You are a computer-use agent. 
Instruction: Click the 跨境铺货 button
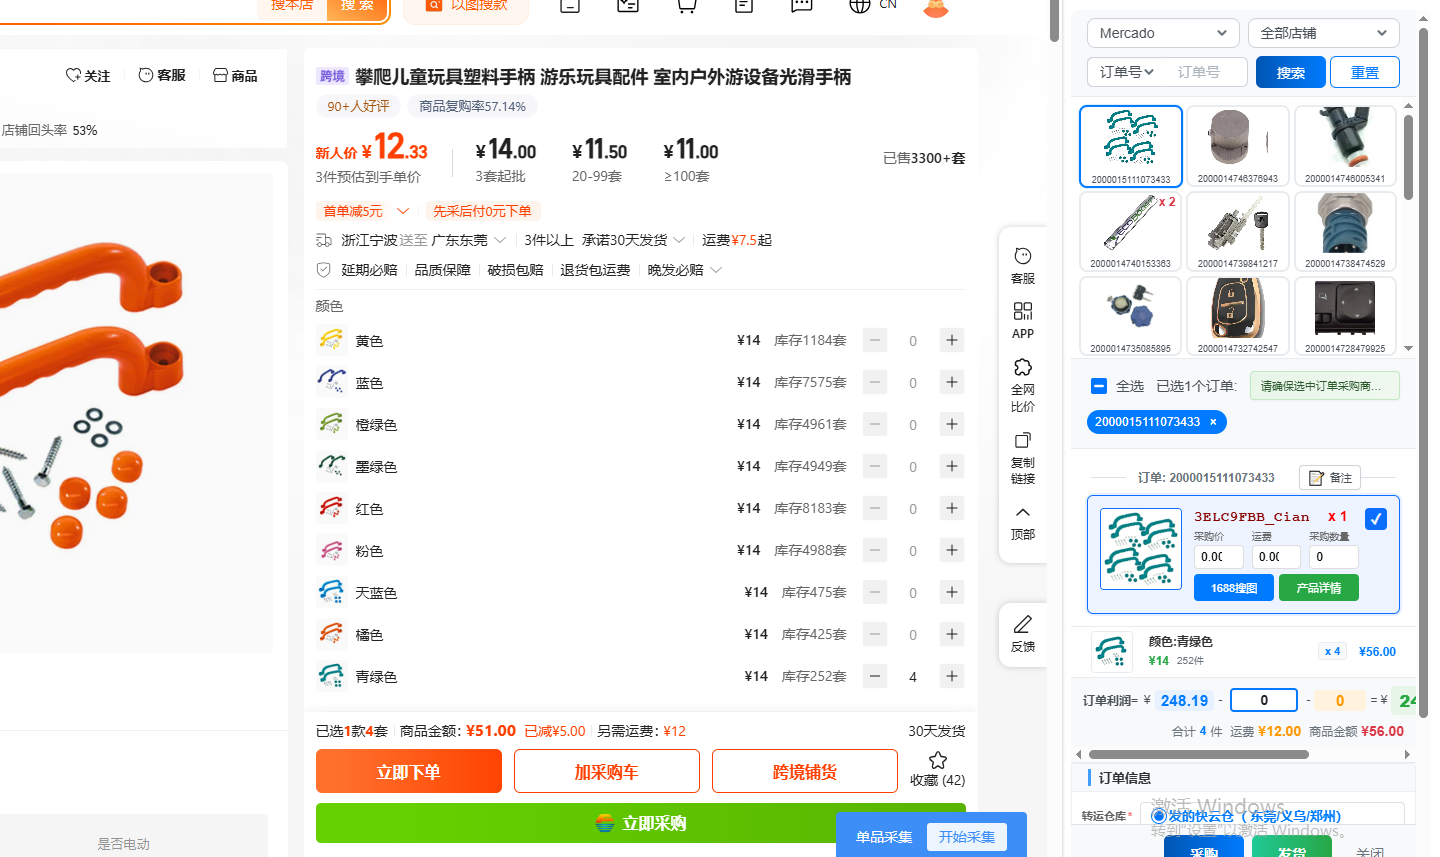point(805,771)
